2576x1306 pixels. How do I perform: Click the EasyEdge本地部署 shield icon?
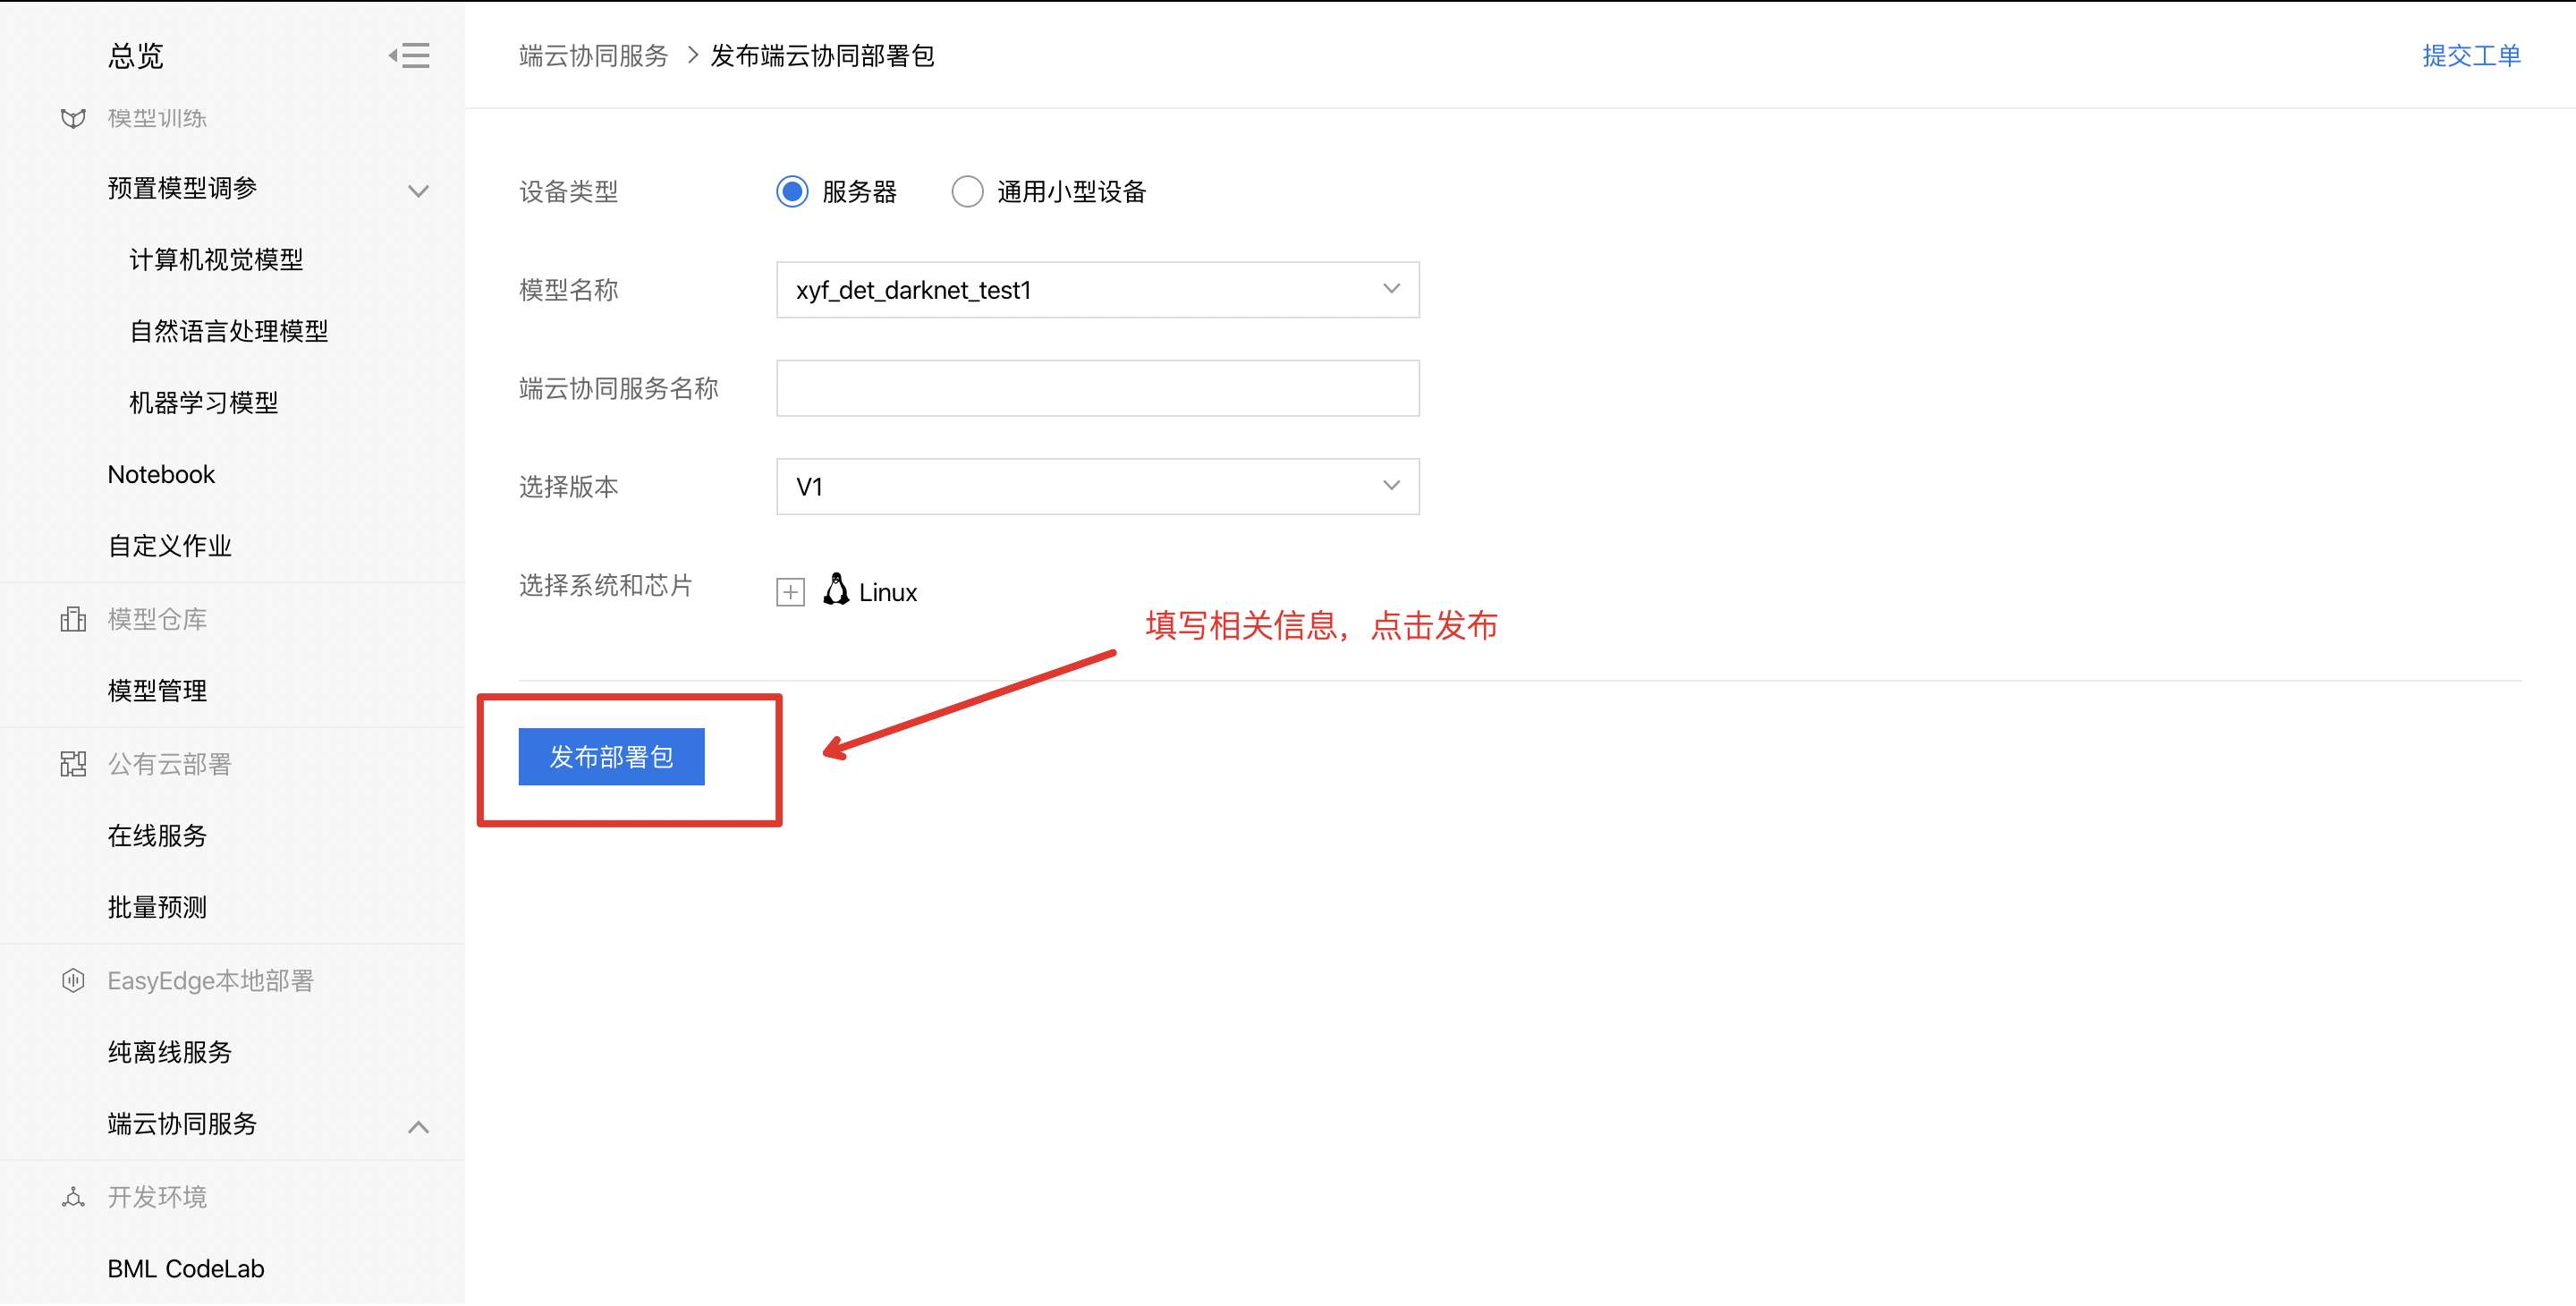pos(73,981)
